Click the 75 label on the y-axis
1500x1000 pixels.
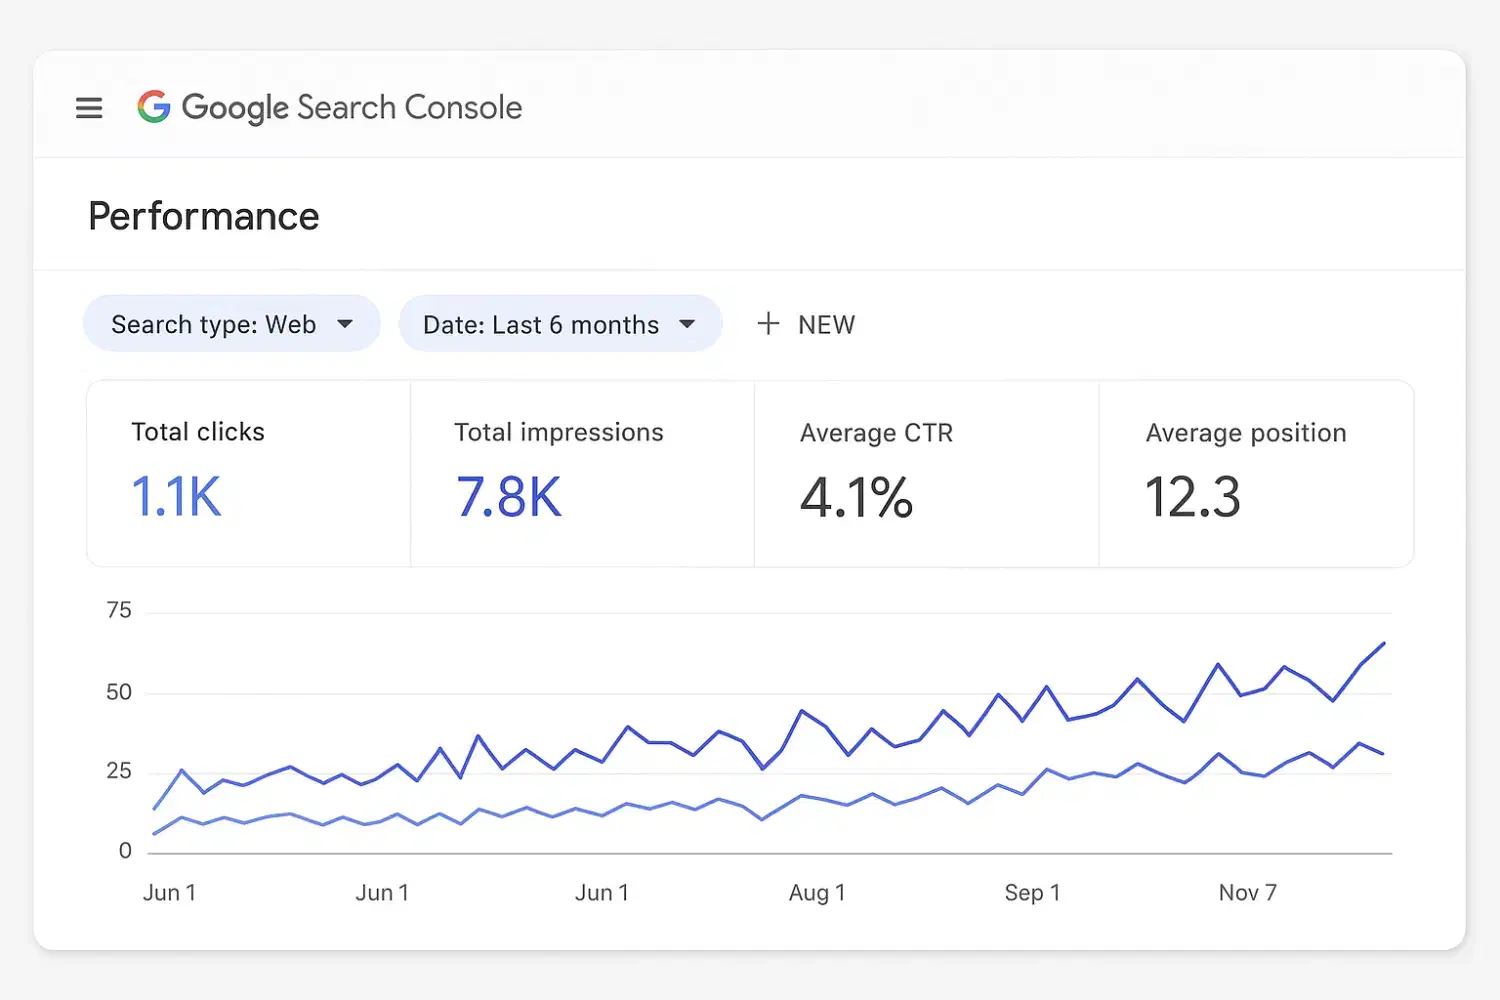click(x=119, y=610)
